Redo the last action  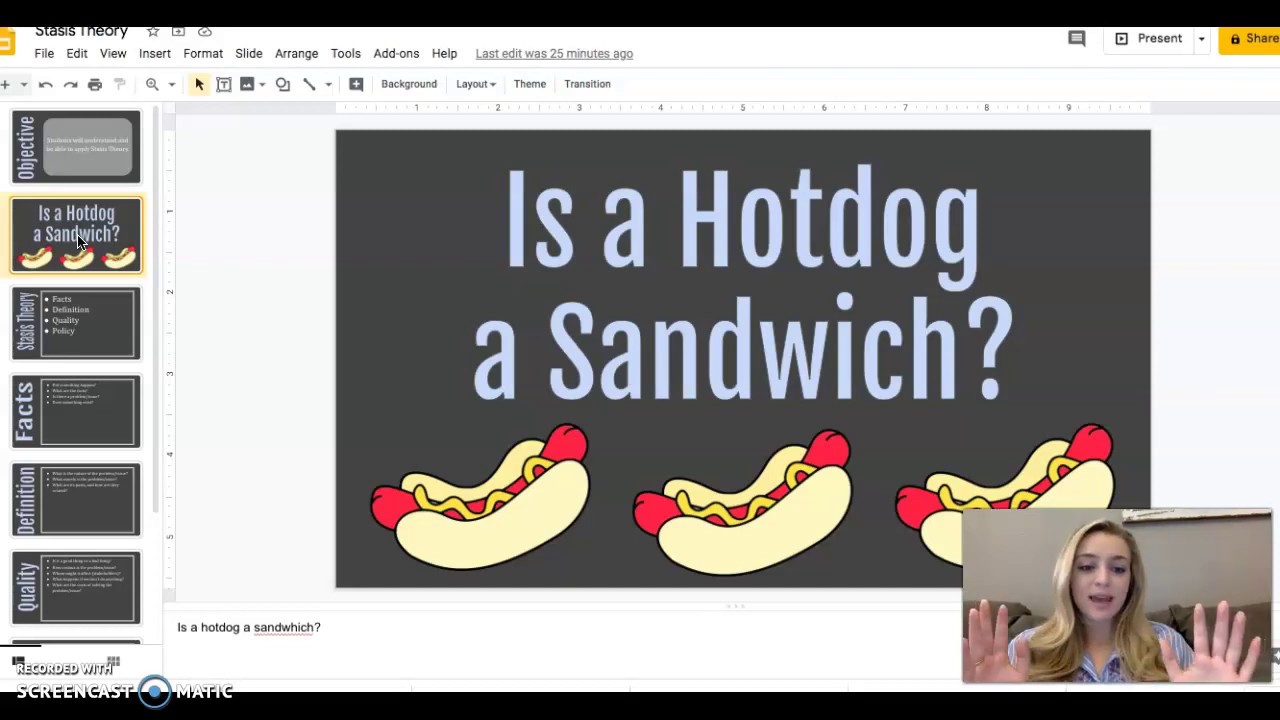point(70,84)
